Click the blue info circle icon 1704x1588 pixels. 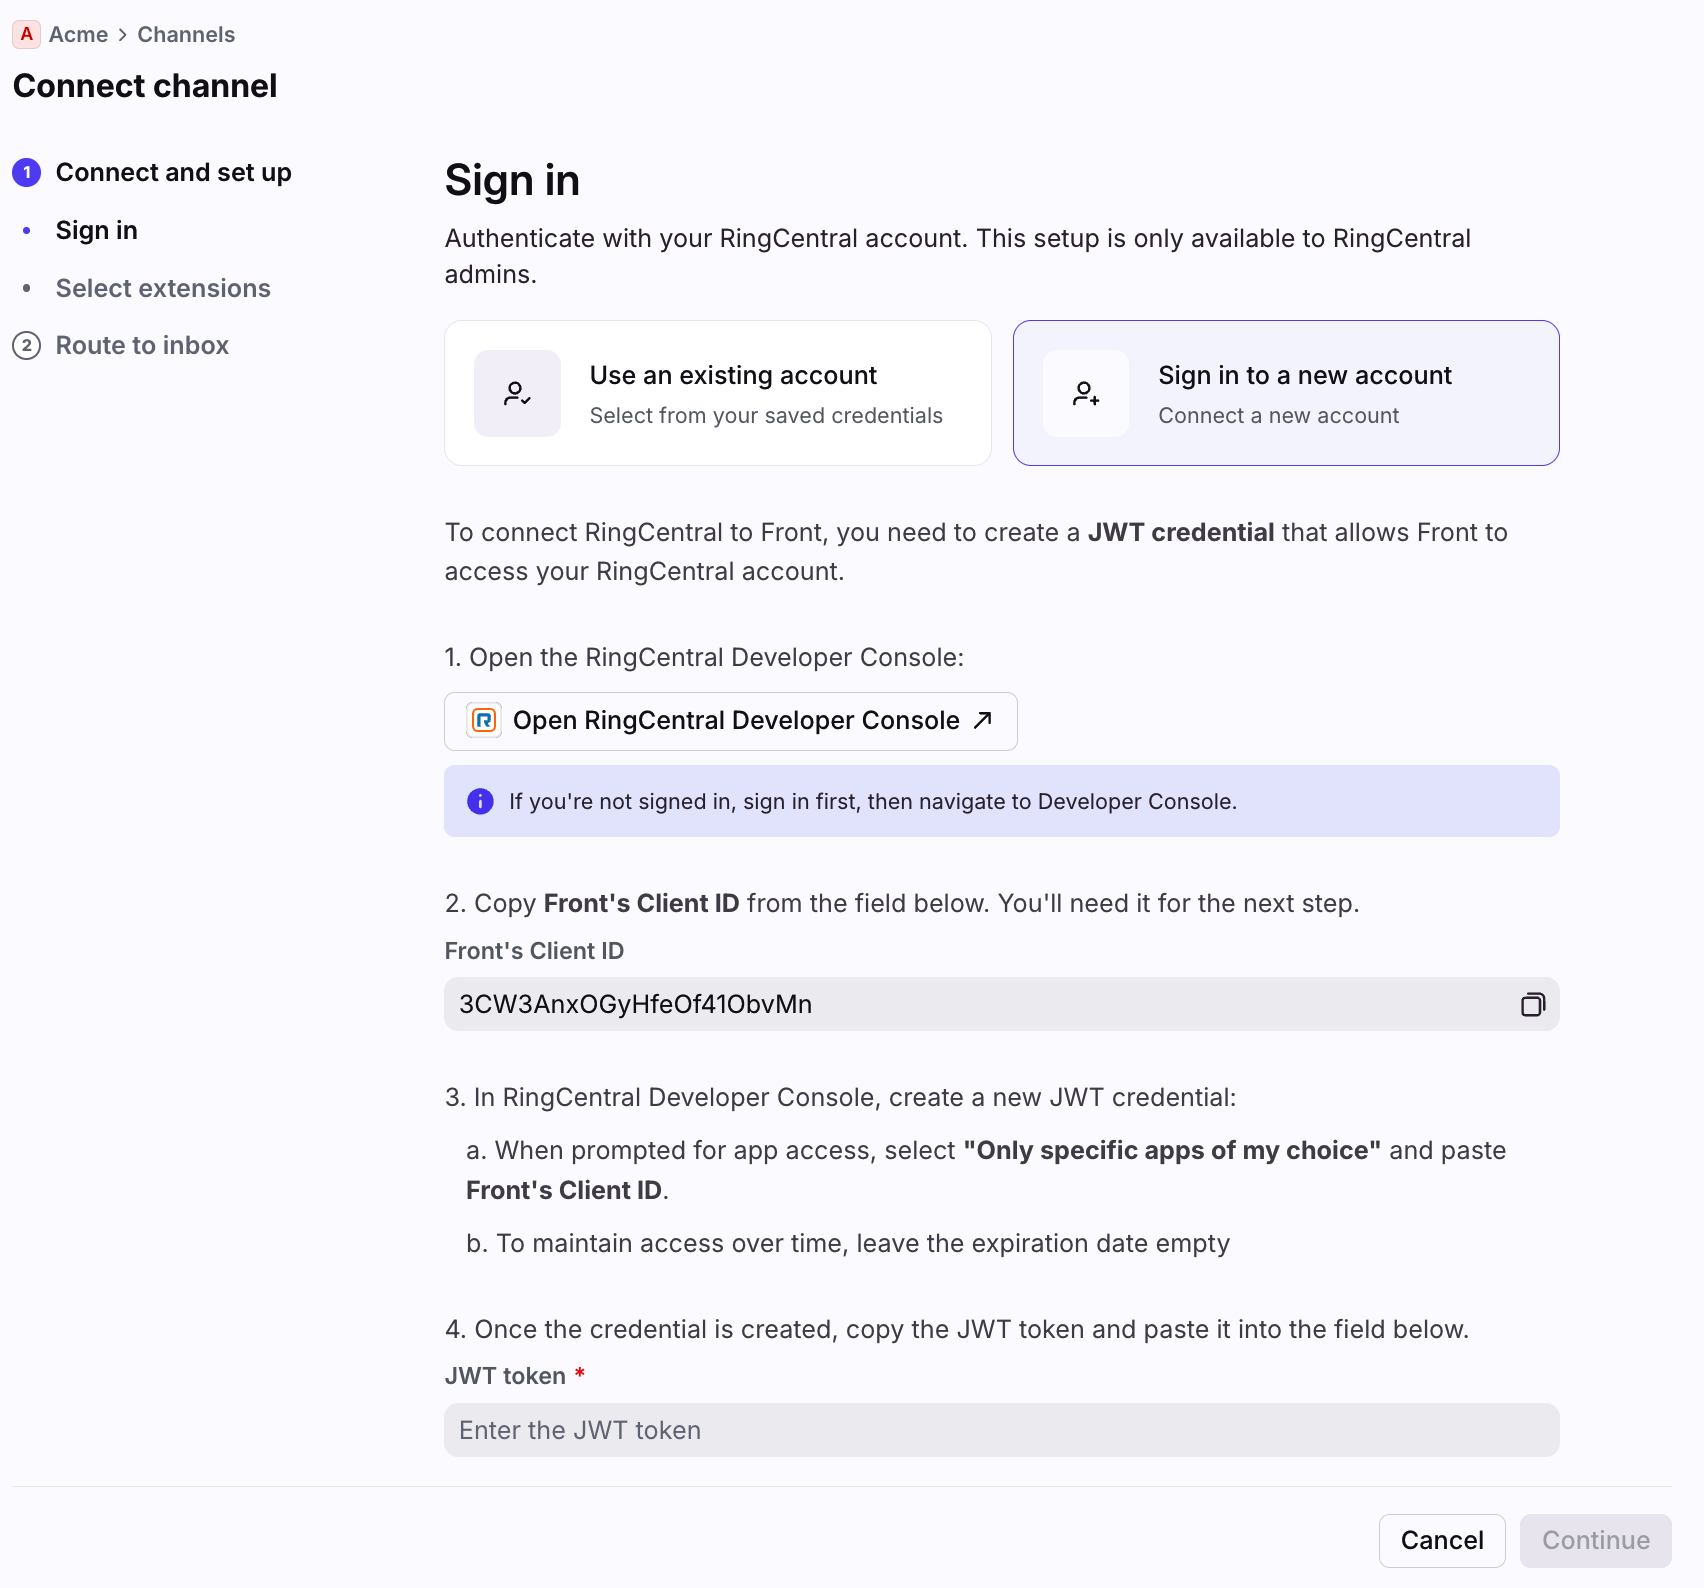[480, 801]
